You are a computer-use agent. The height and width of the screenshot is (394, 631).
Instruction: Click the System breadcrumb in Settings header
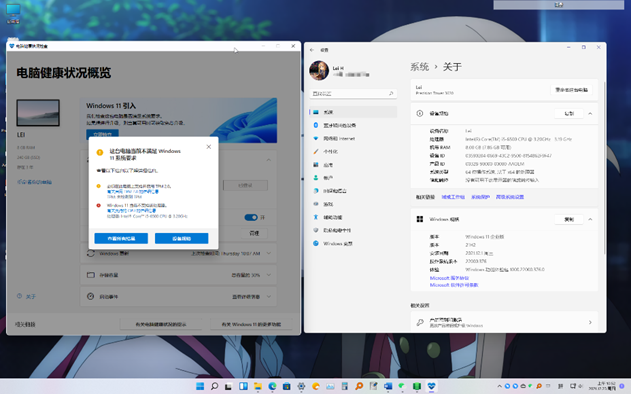tap(419, 67)
